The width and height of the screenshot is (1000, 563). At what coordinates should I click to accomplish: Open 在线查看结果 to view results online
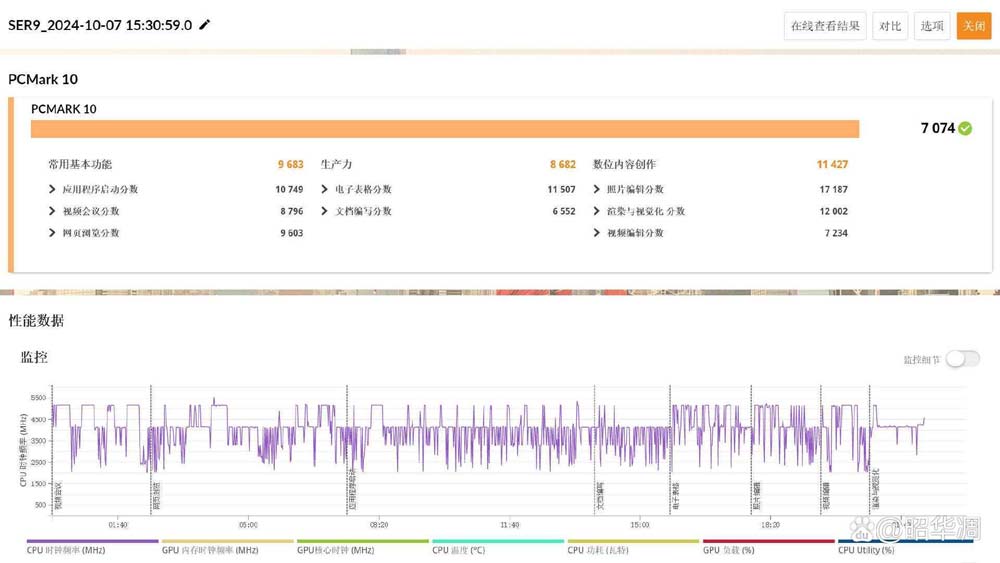click(x=825, y=26)
